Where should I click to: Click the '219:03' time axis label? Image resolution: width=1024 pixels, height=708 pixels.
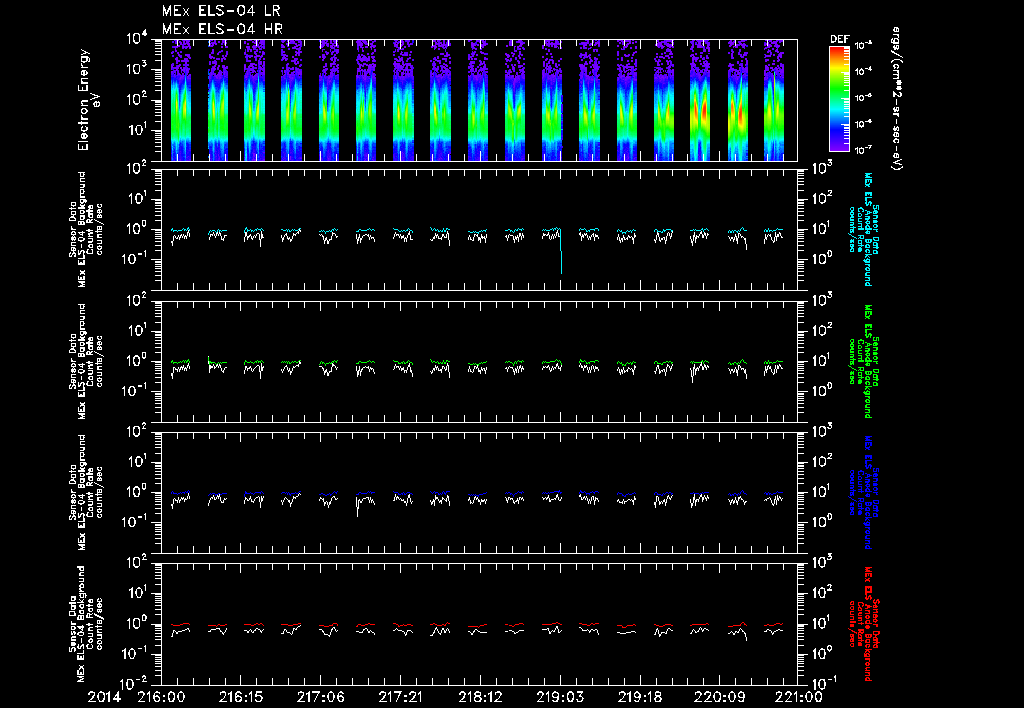(560, 698)
